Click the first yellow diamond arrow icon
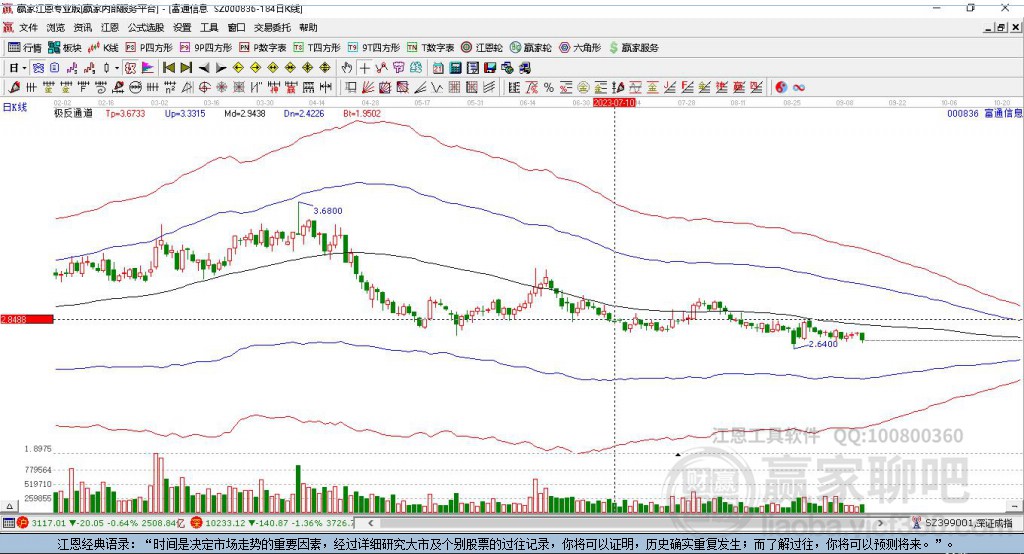Screen dimensions: 1024x554 point(238,68)
